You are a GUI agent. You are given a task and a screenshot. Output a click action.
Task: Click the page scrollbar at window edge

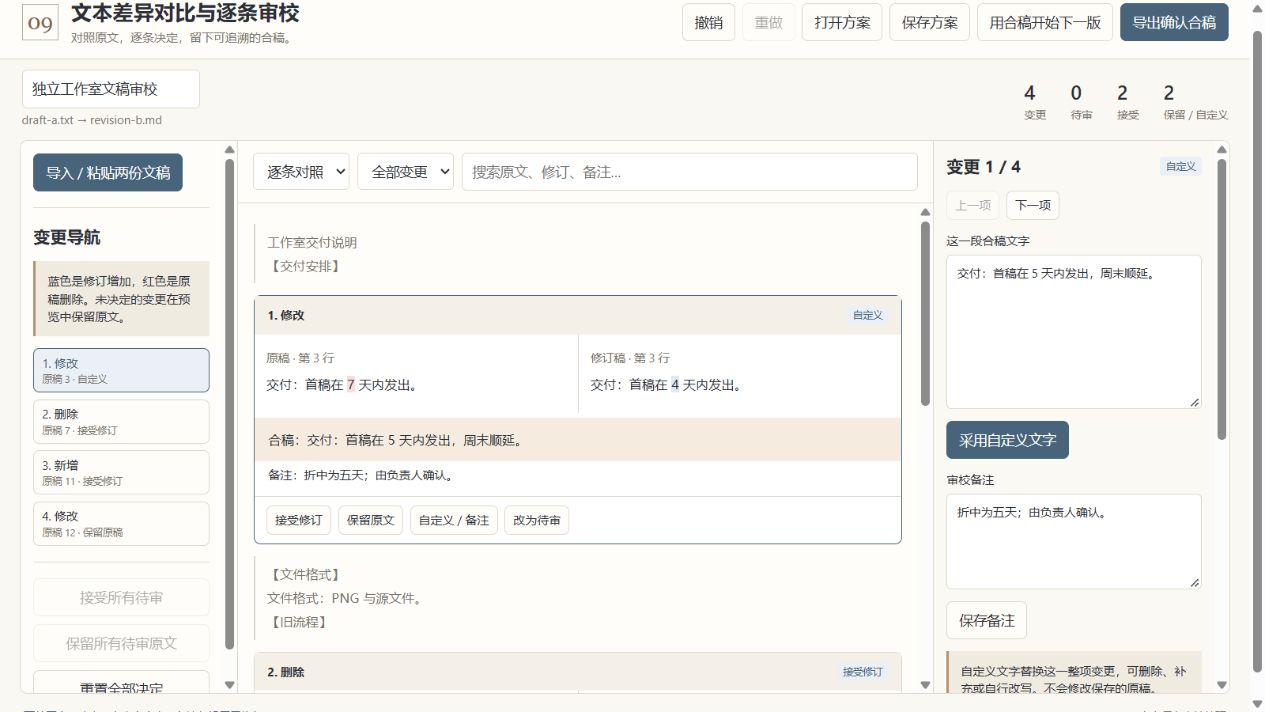click(1258, 350)
